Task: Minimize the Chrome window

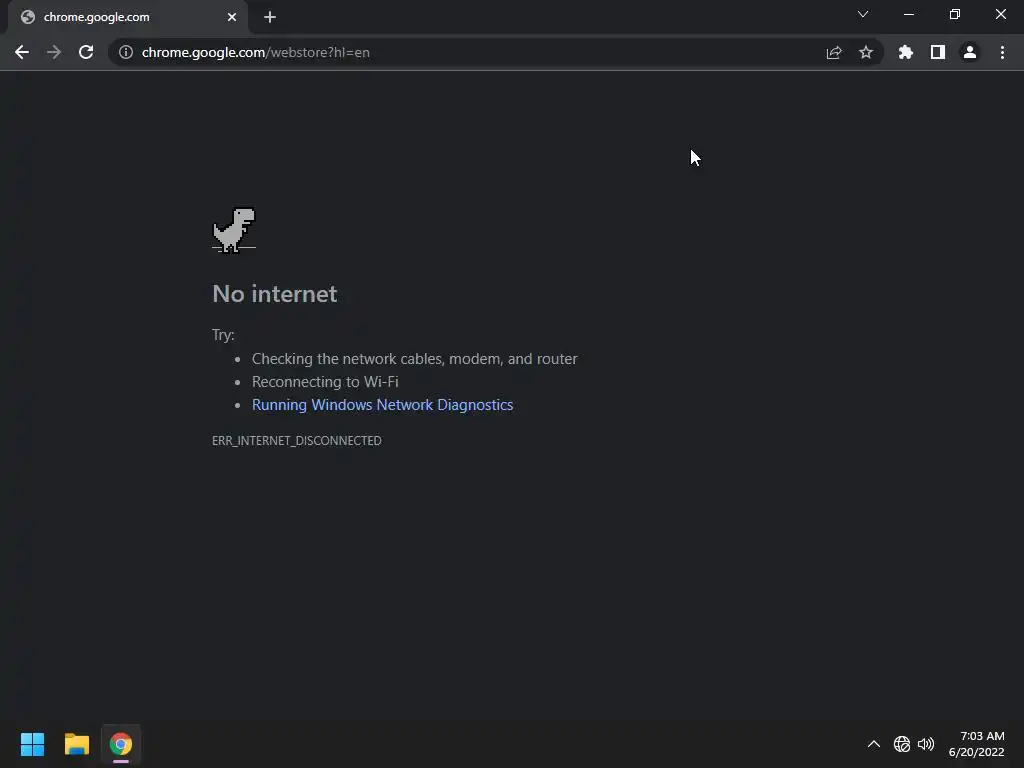Action: pos(909,14)
